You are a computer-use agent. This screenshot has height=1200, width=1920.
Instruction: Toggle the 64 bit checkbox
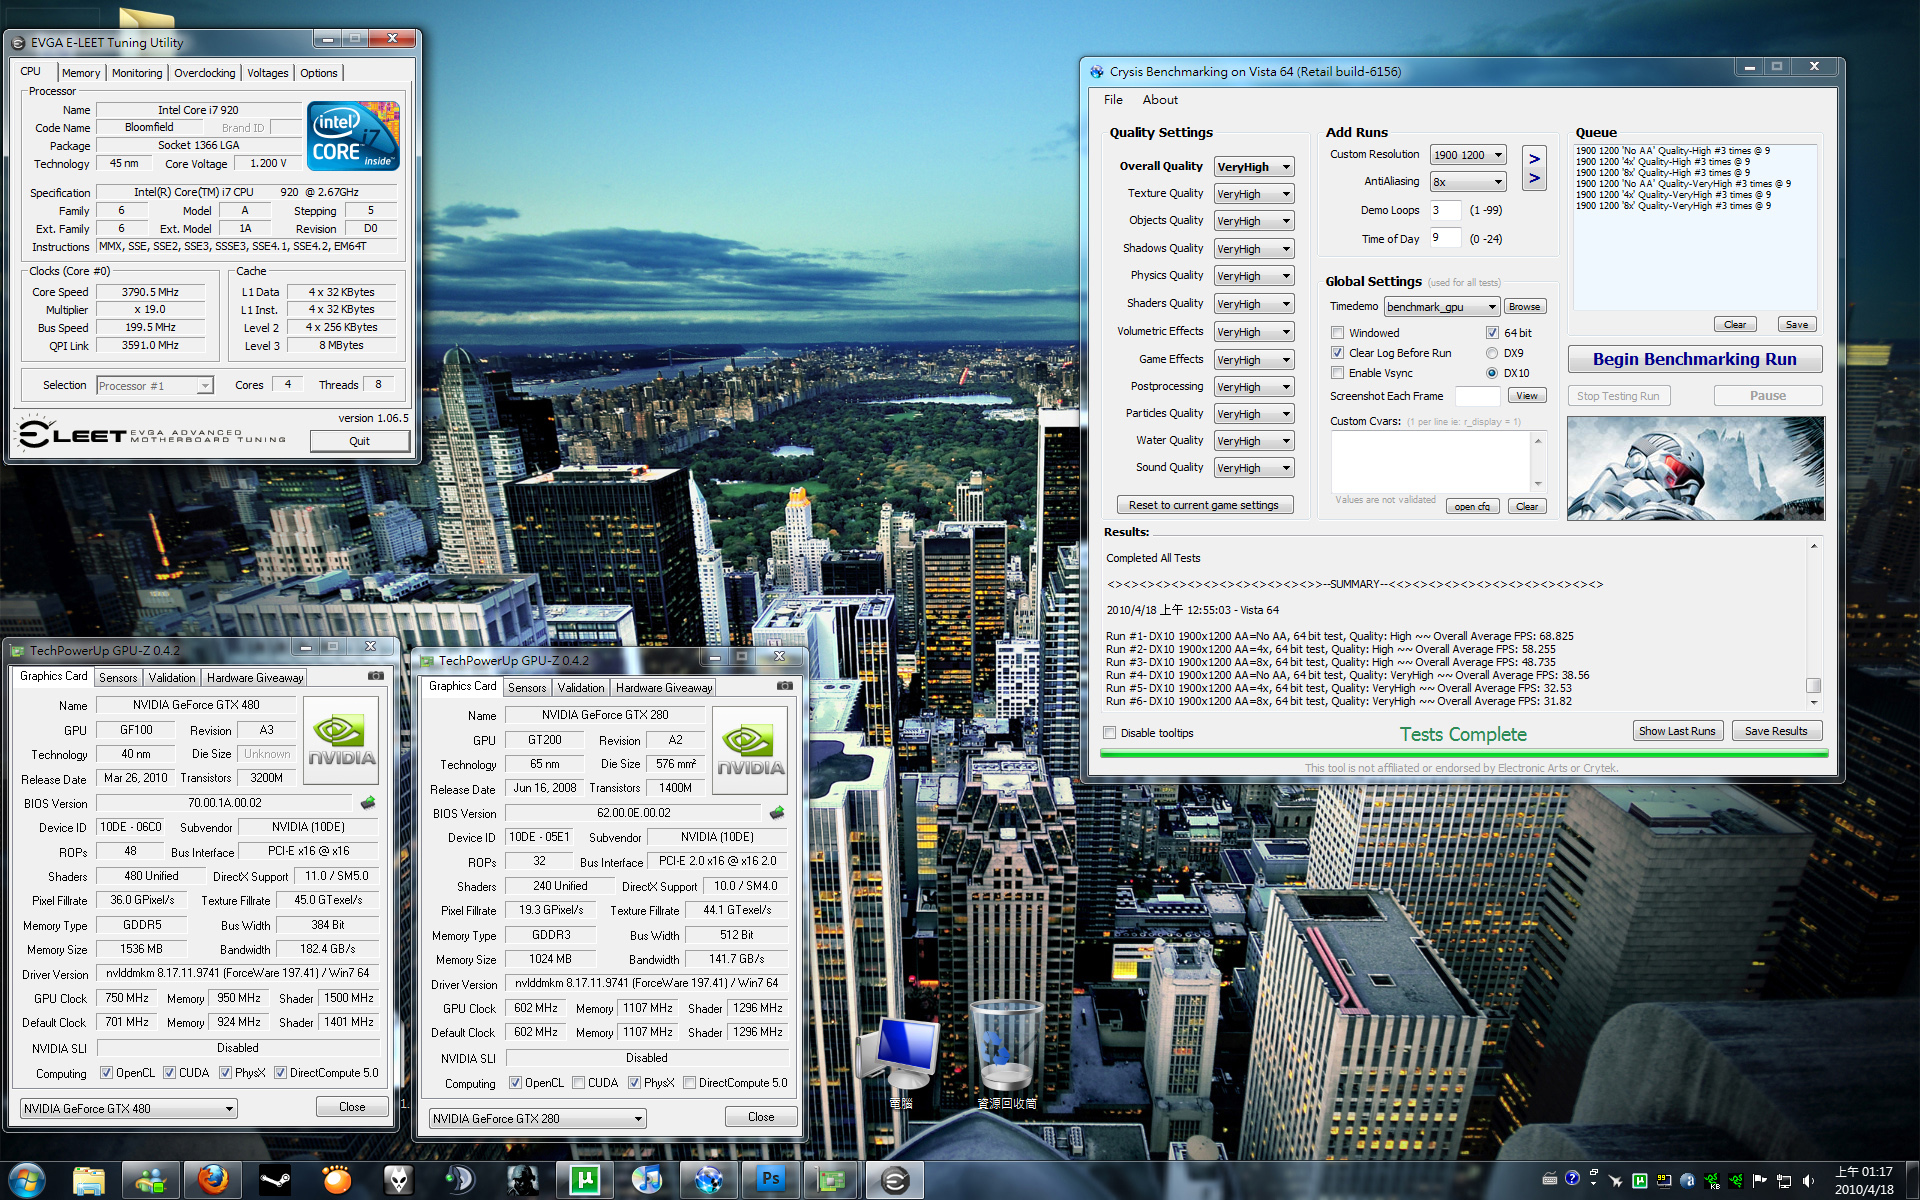(x=1492, y=333)
